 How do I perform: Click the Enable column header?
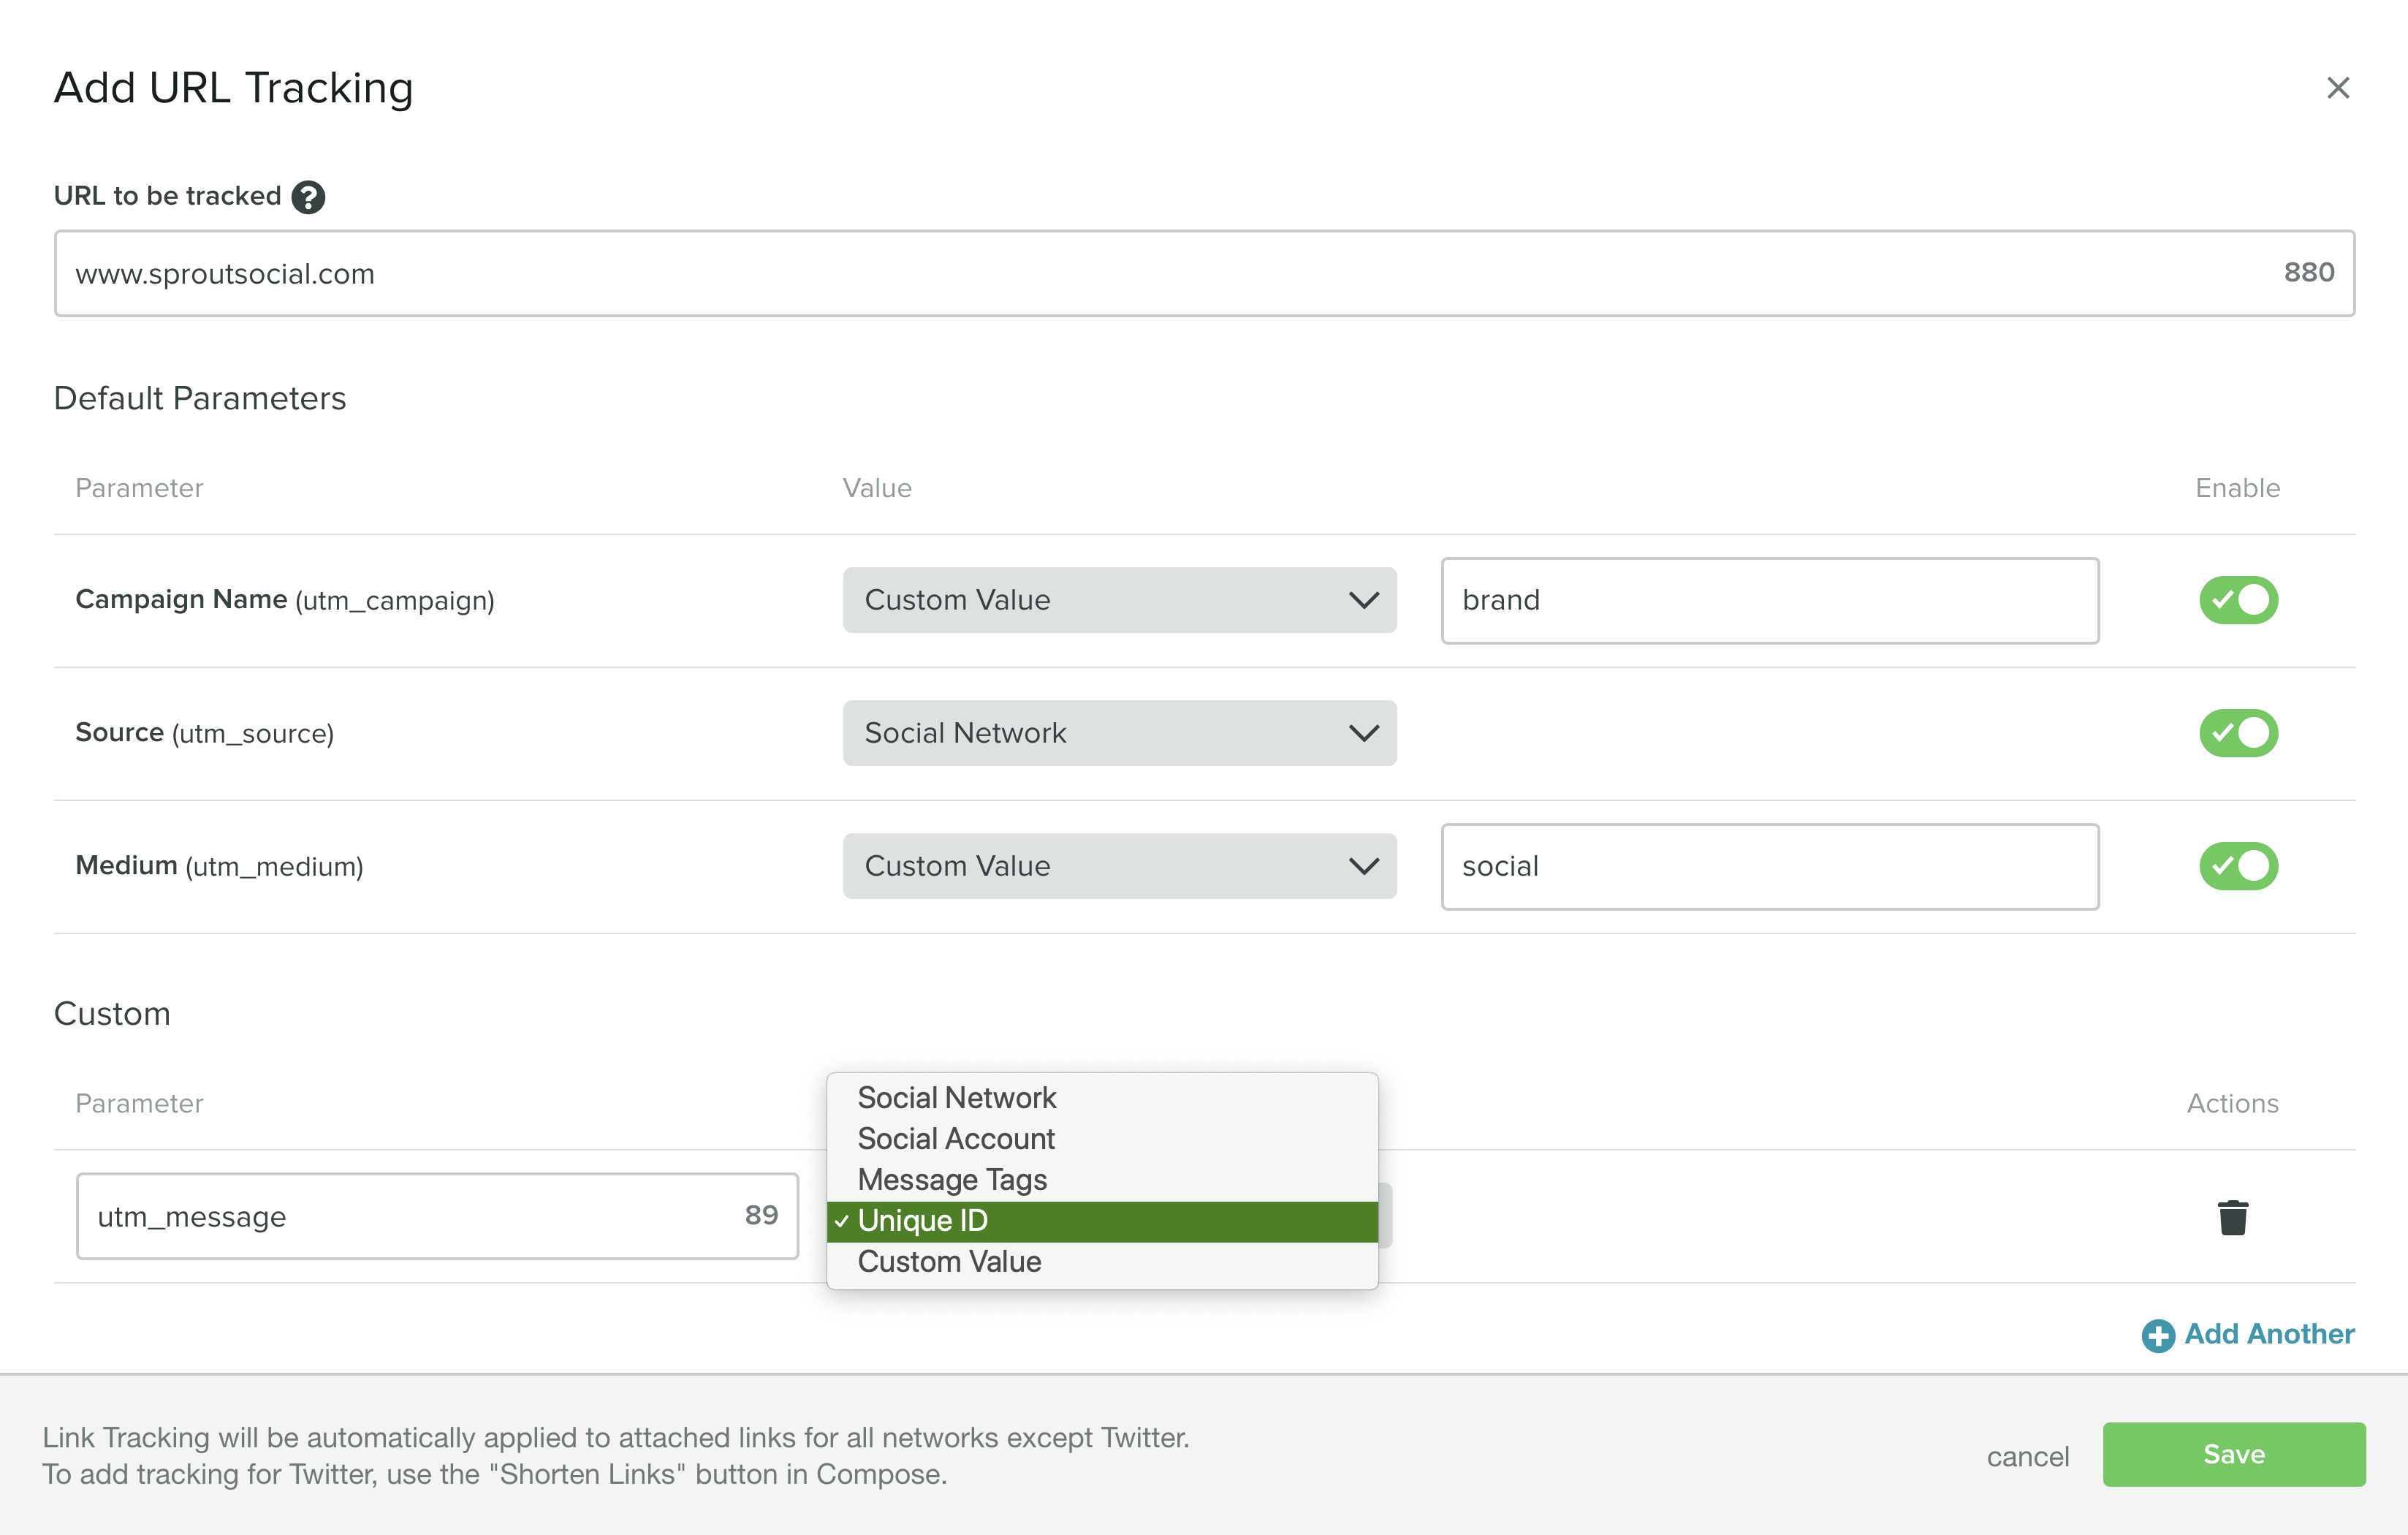tap(2237, 488)
